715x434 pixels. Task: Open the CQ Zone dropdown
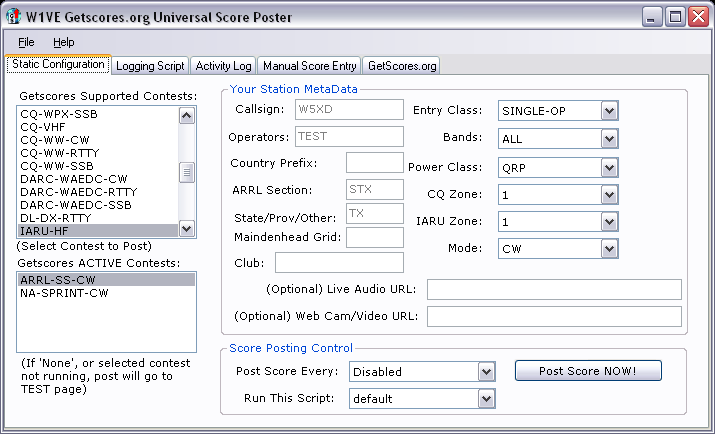click(x=558, y=195)
